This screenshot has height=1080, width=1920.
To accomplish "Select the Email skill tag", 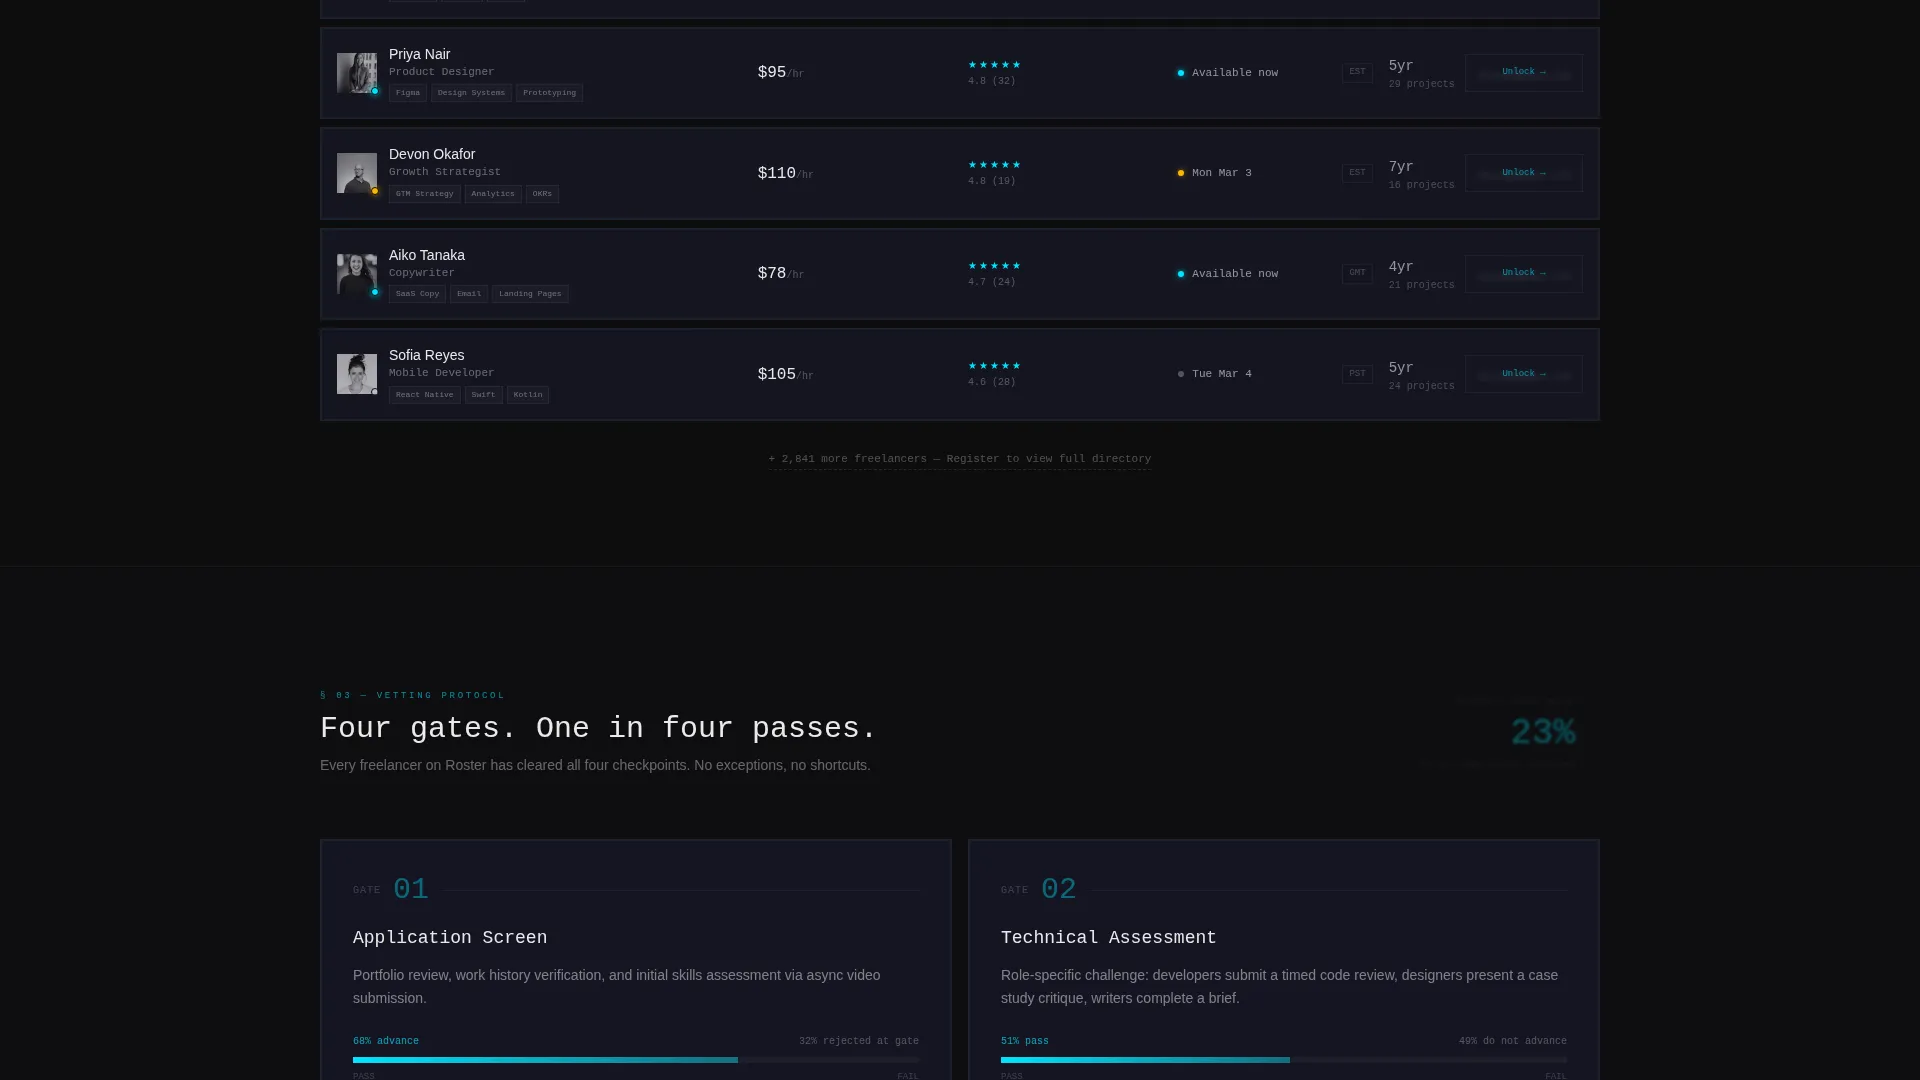I will click(469, 294).
